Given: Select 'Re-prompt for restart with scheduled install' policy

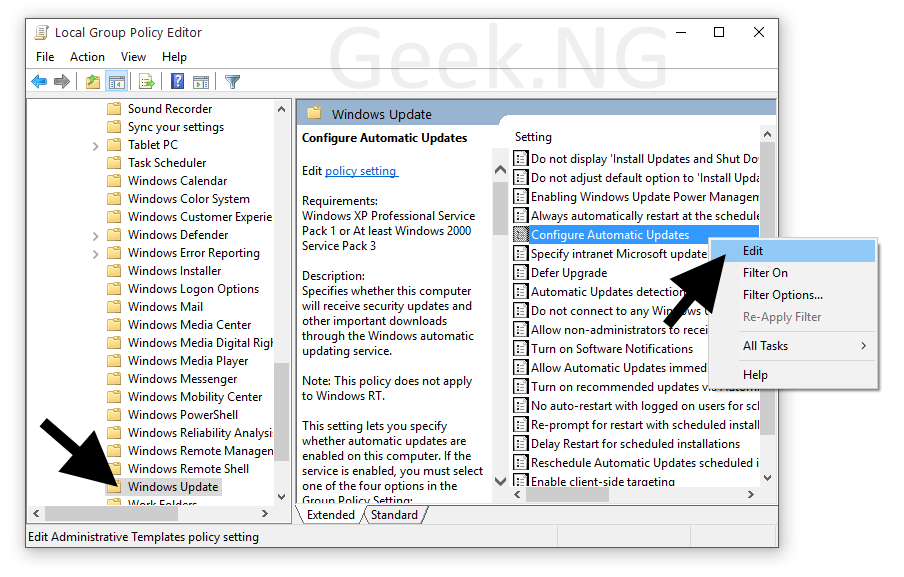Looking at the screenshot, I should [x=645, y=425].
